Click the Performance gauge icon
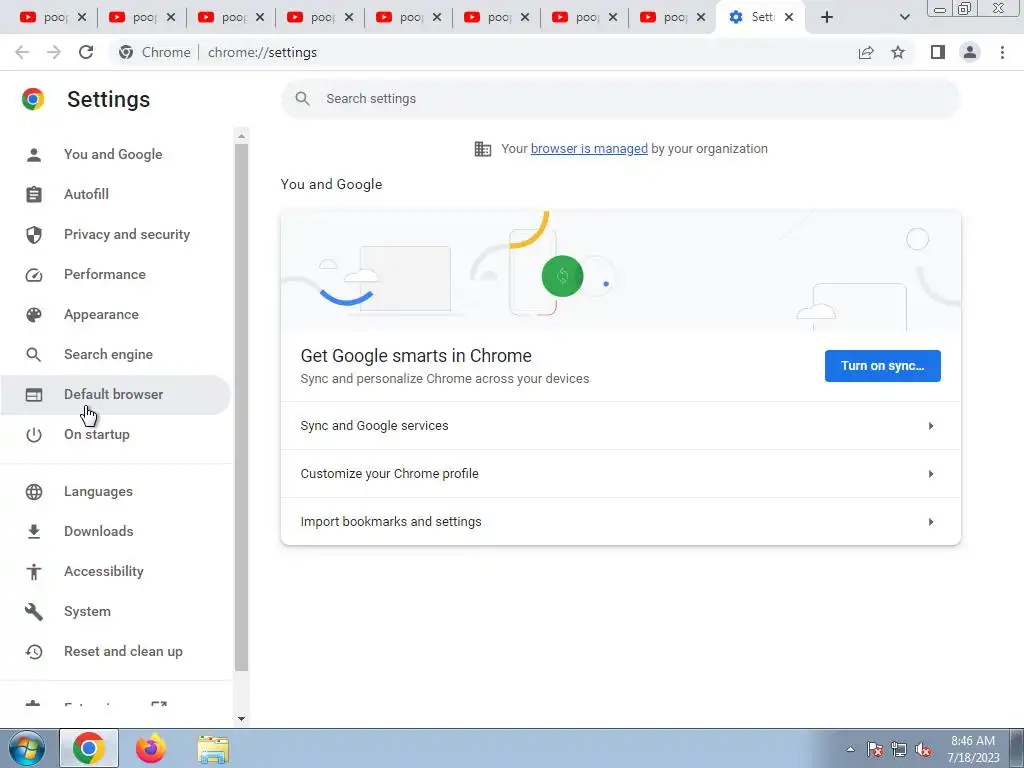This screenshot has width=1024, height=768. 34,274
